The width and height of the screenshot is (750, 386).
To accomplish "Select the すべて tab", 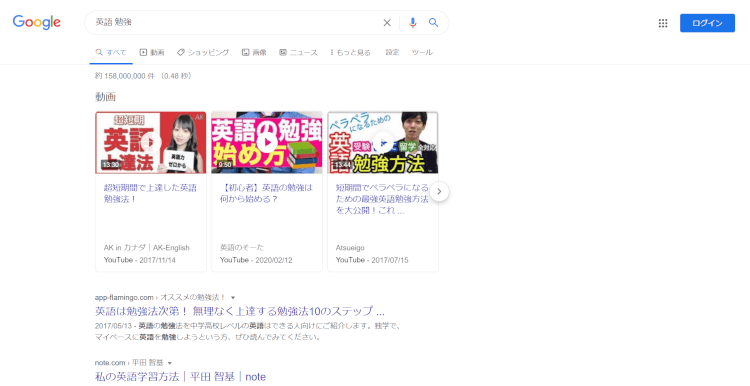I will click(x=111, y=53).
